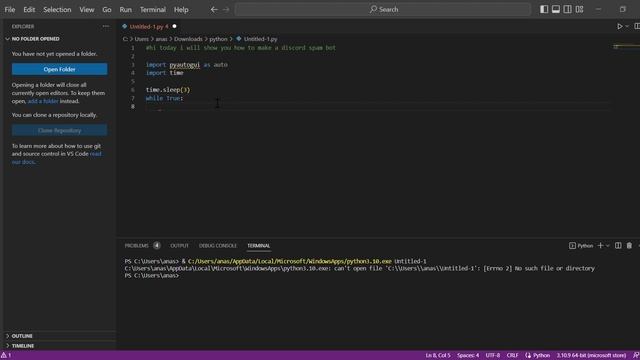Screen dimensions: 640x360
Task: Select the Python terminal profile label
Action: point(581,245)
